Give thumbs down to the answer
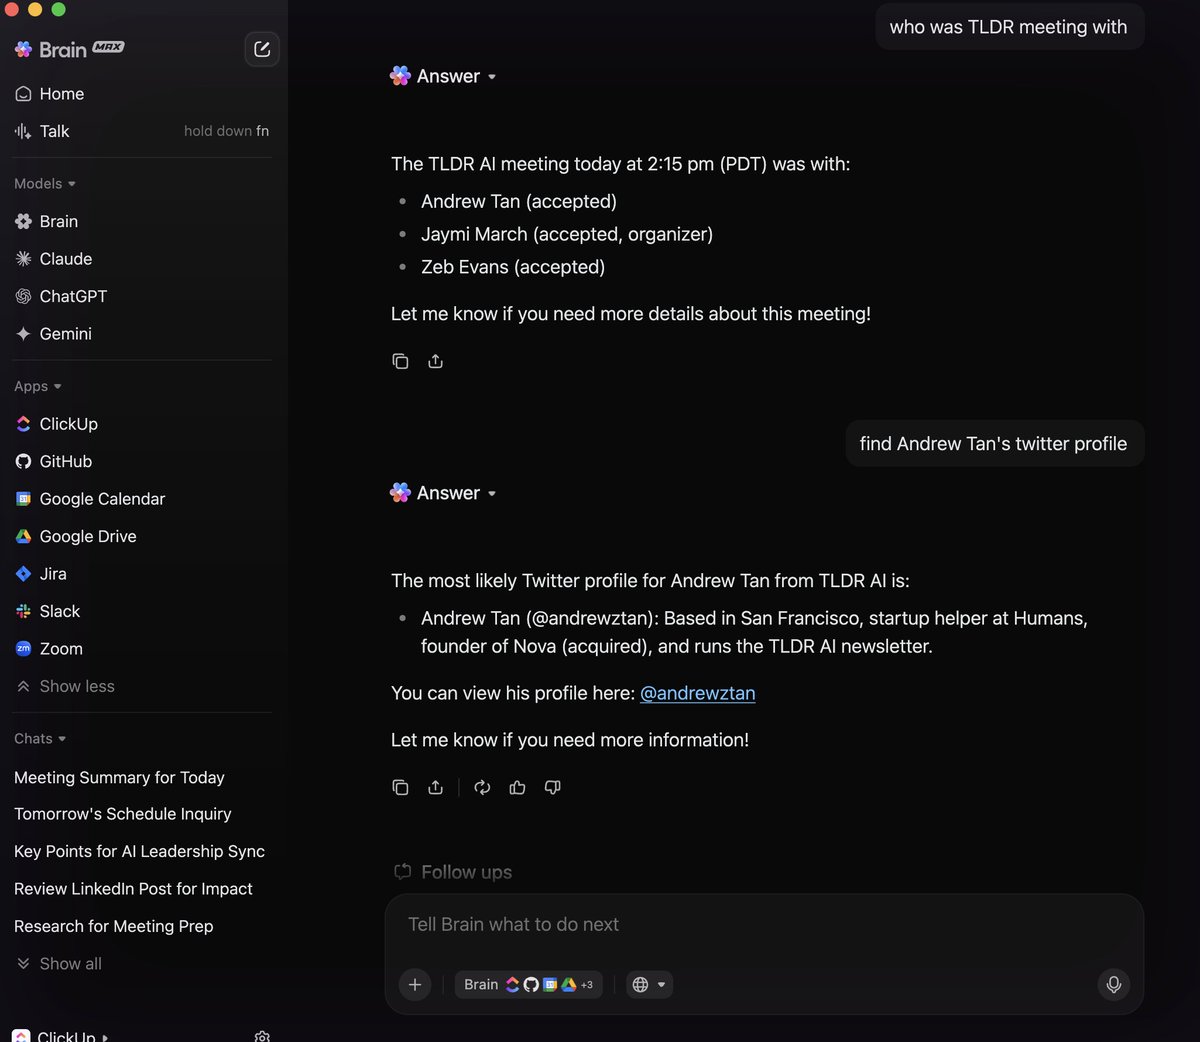The width and height of the screenshot is (1200, 1042). pos(552,788)
